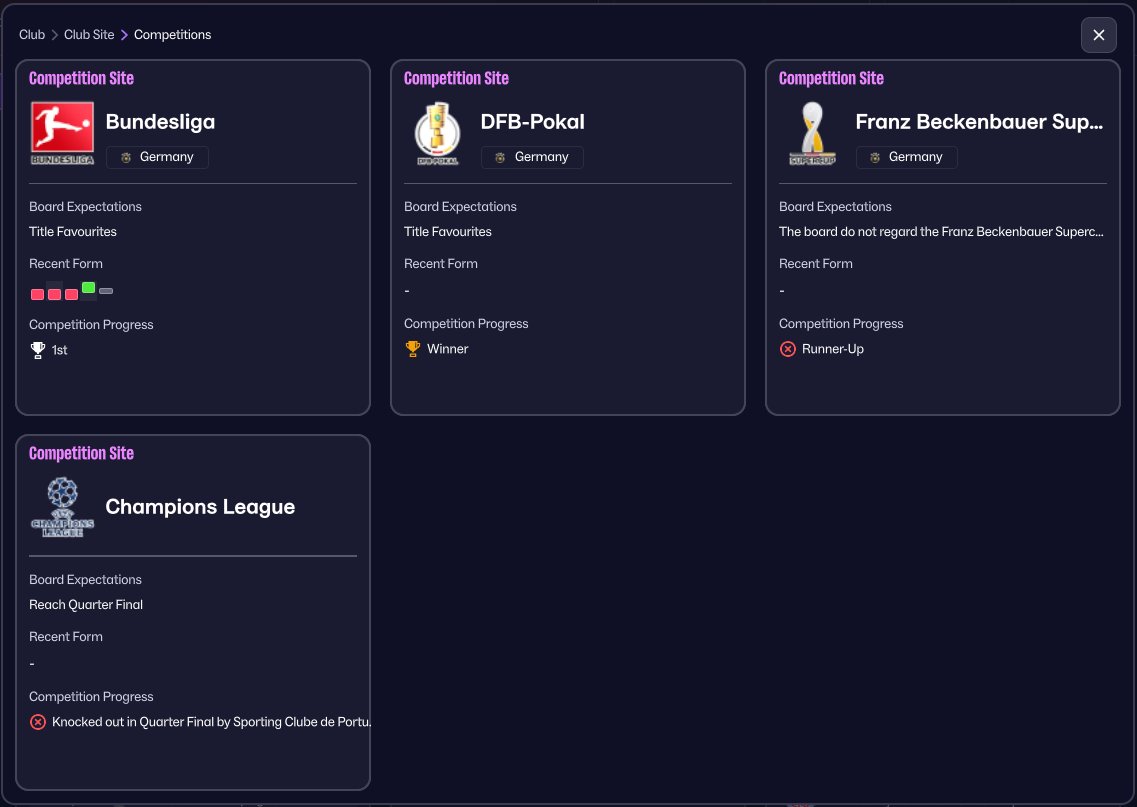Click Recent Form label on DFB-Pokal card
Image resolution: width=1137 pixels, height=807 pixels.
[x=441, y=264]
